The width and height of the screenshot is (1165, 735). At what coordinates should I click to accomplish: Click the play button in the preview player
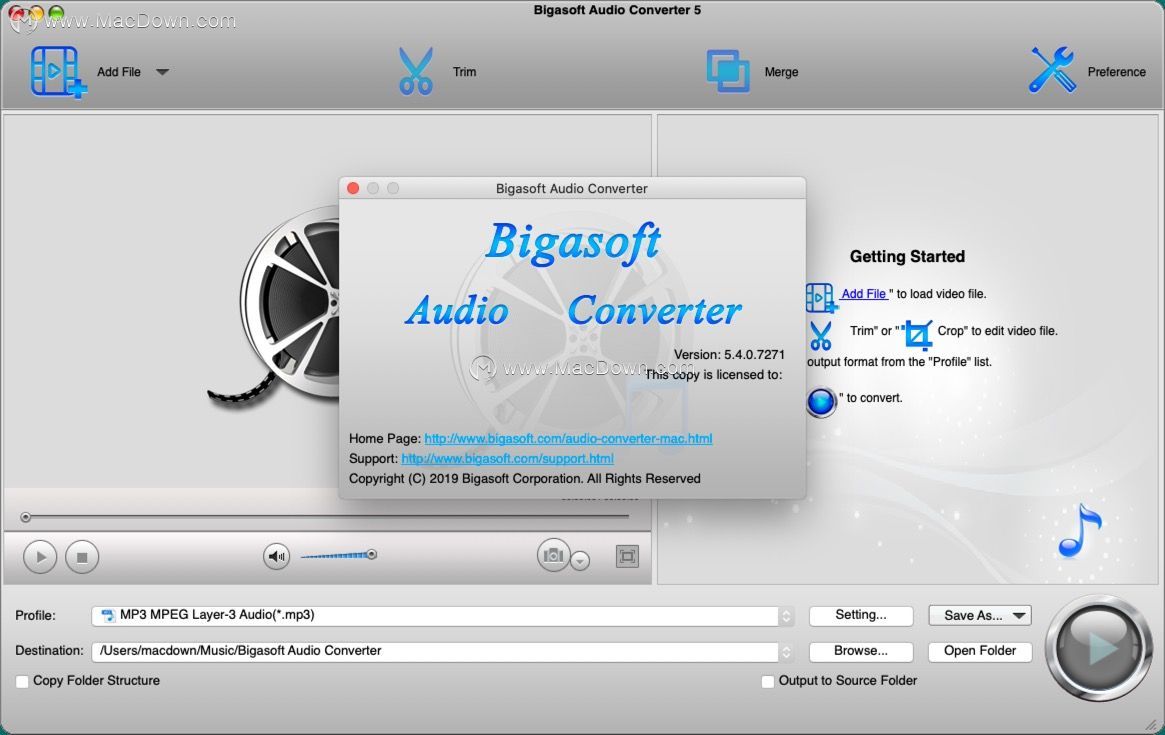(40, 557)
